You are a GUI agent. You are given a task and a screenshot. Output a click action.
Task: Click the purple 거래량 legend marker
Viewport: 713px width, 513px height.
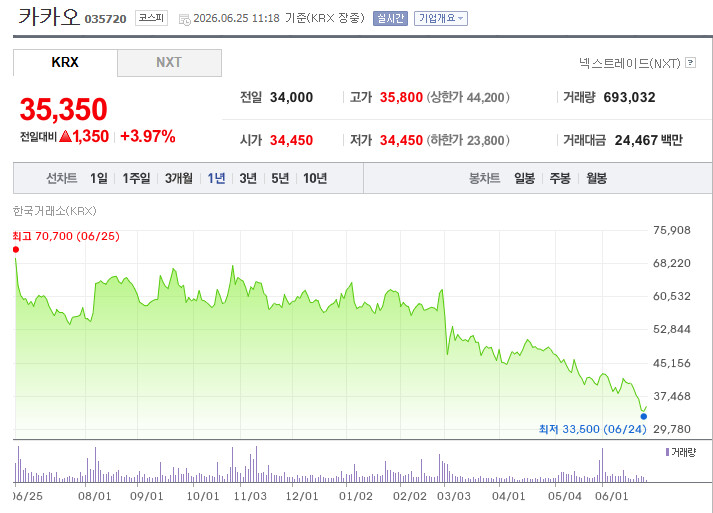coord(667,452)
